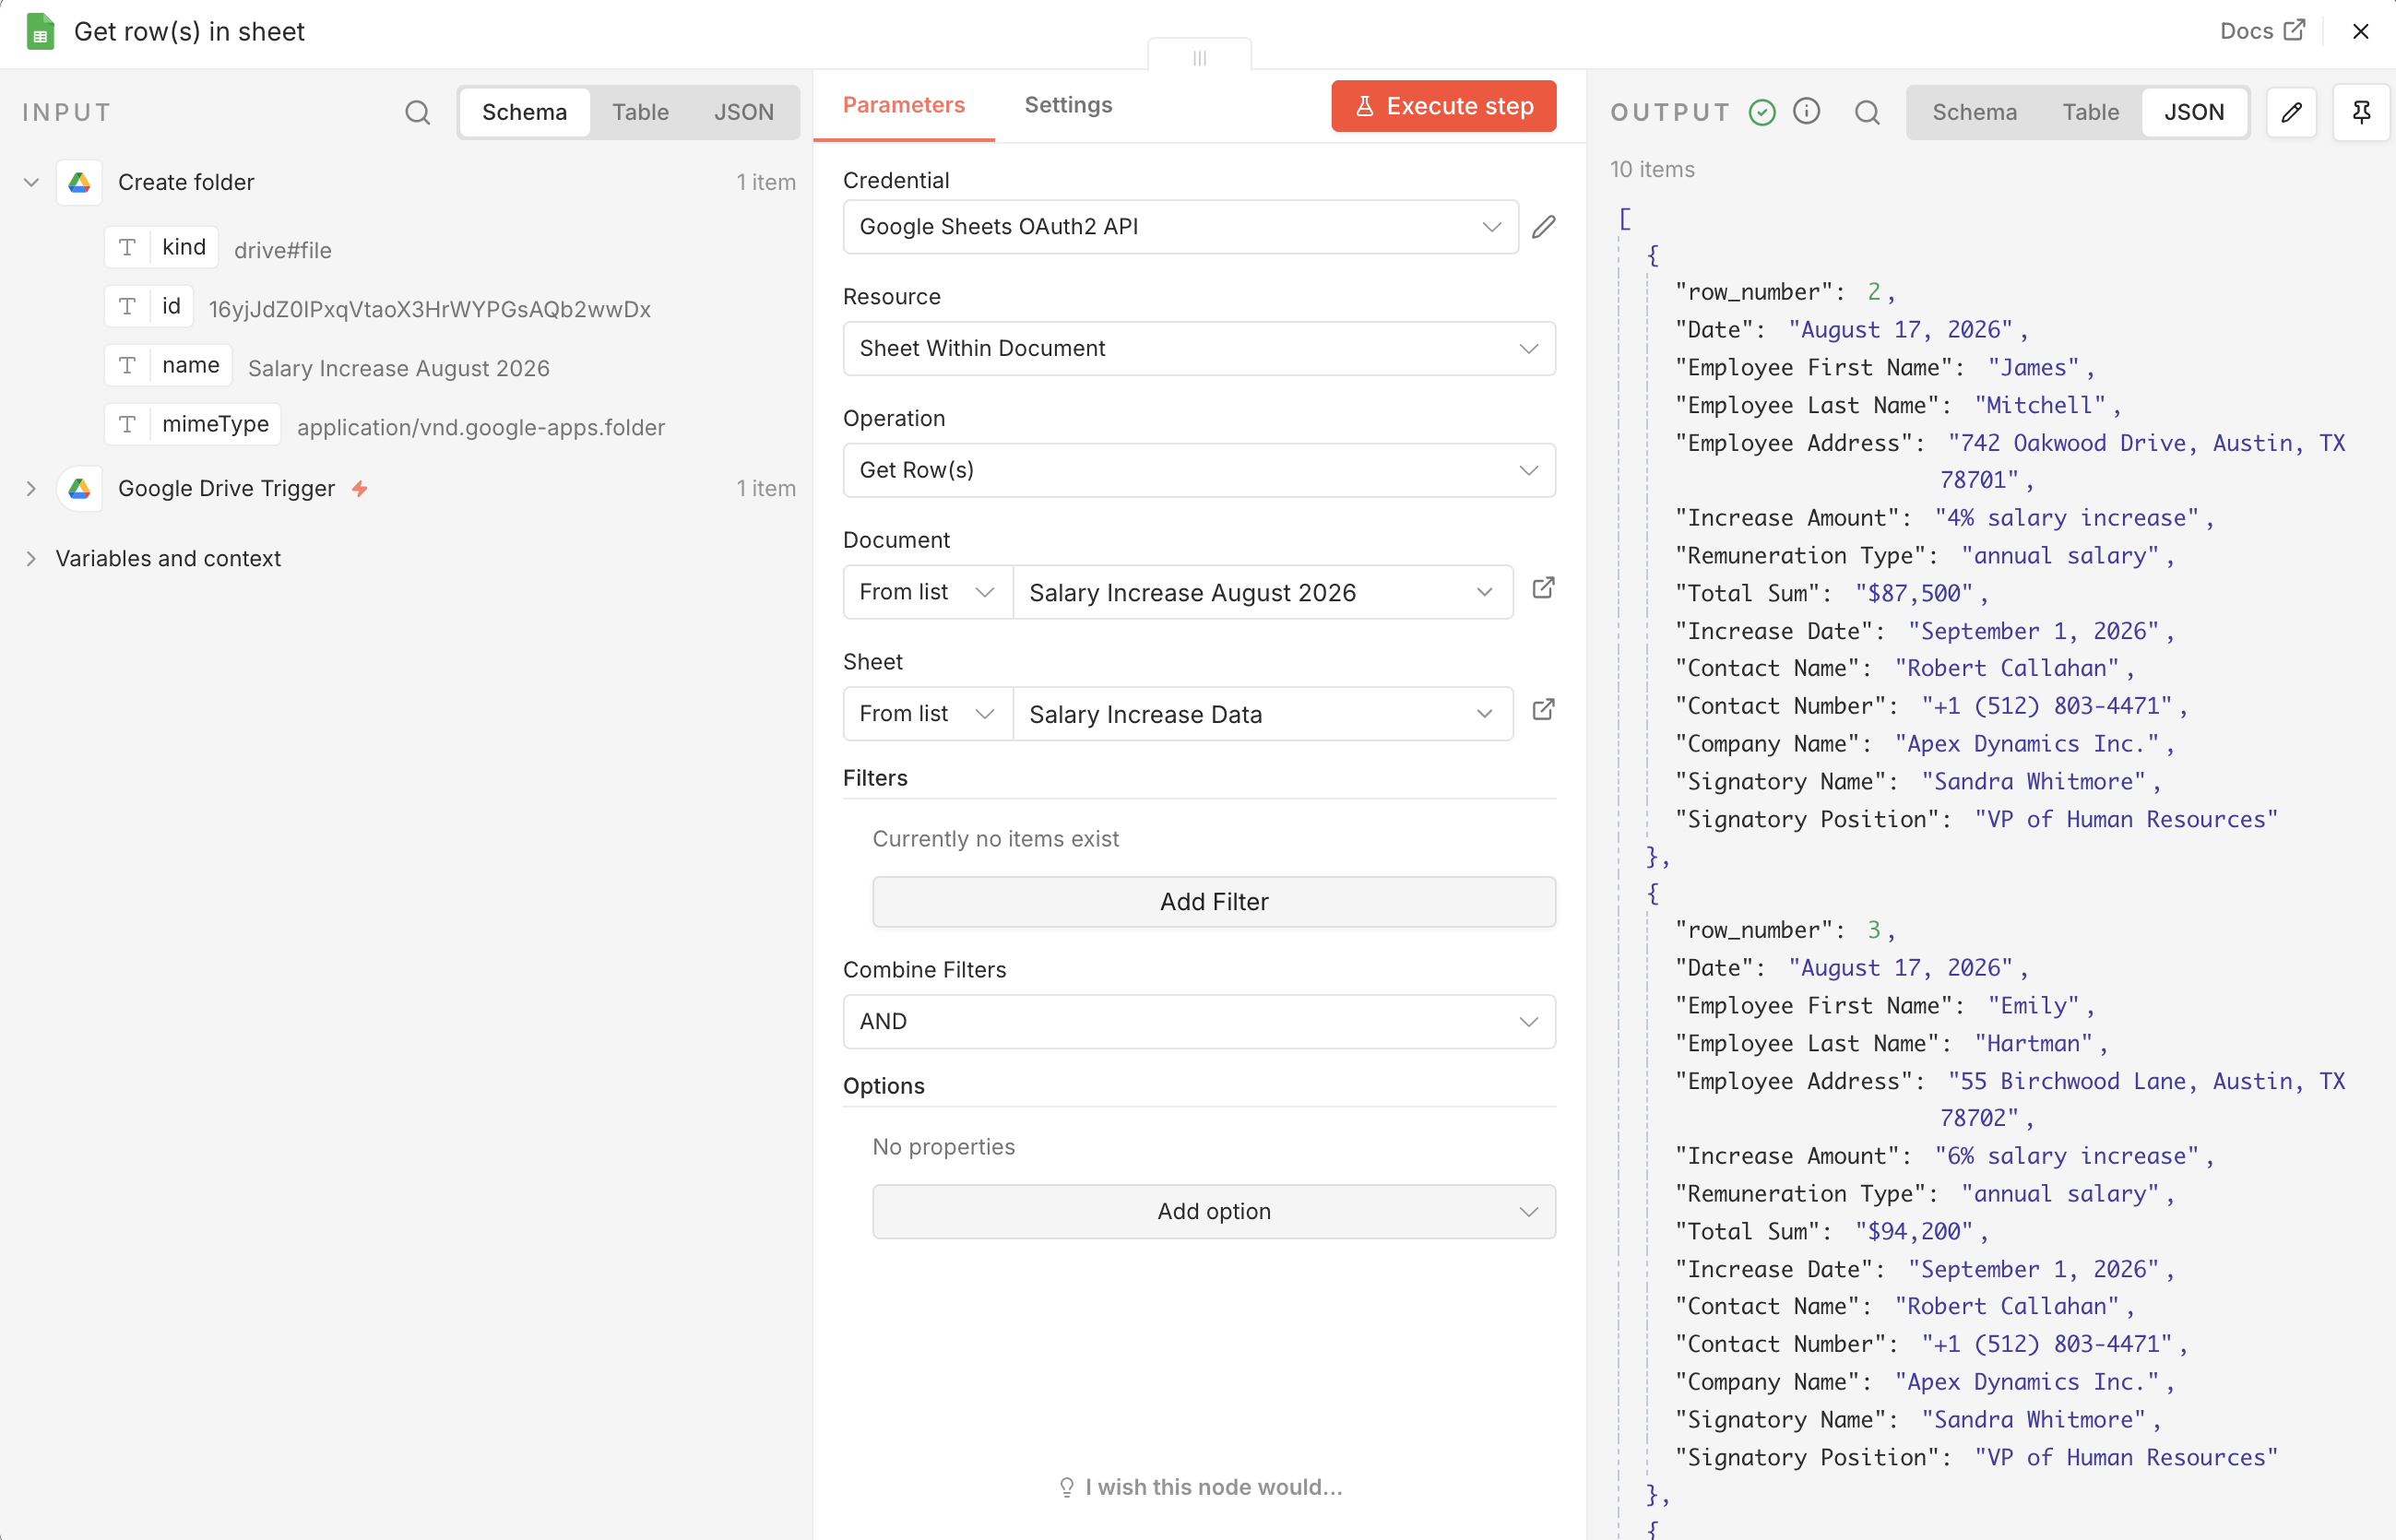Click the output value "$94,200"
The height and width of the screenshot is (1540, 2396).
click(x=1914, y=1231)
